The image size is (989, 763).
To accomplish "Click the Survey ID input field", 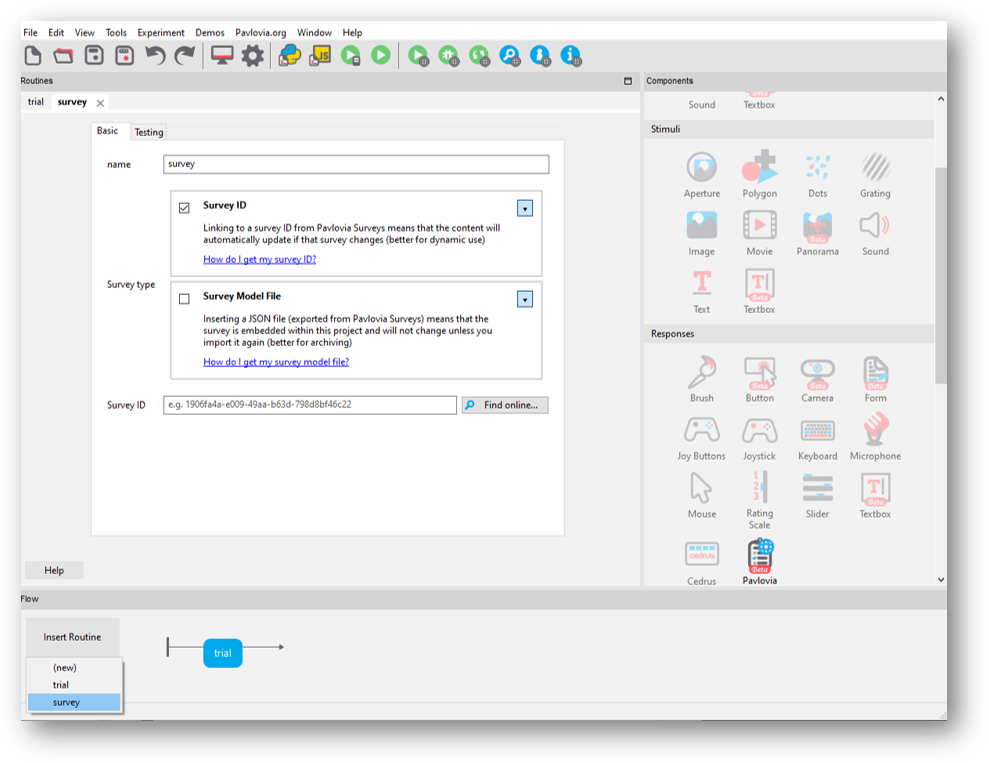I will 310,405.
